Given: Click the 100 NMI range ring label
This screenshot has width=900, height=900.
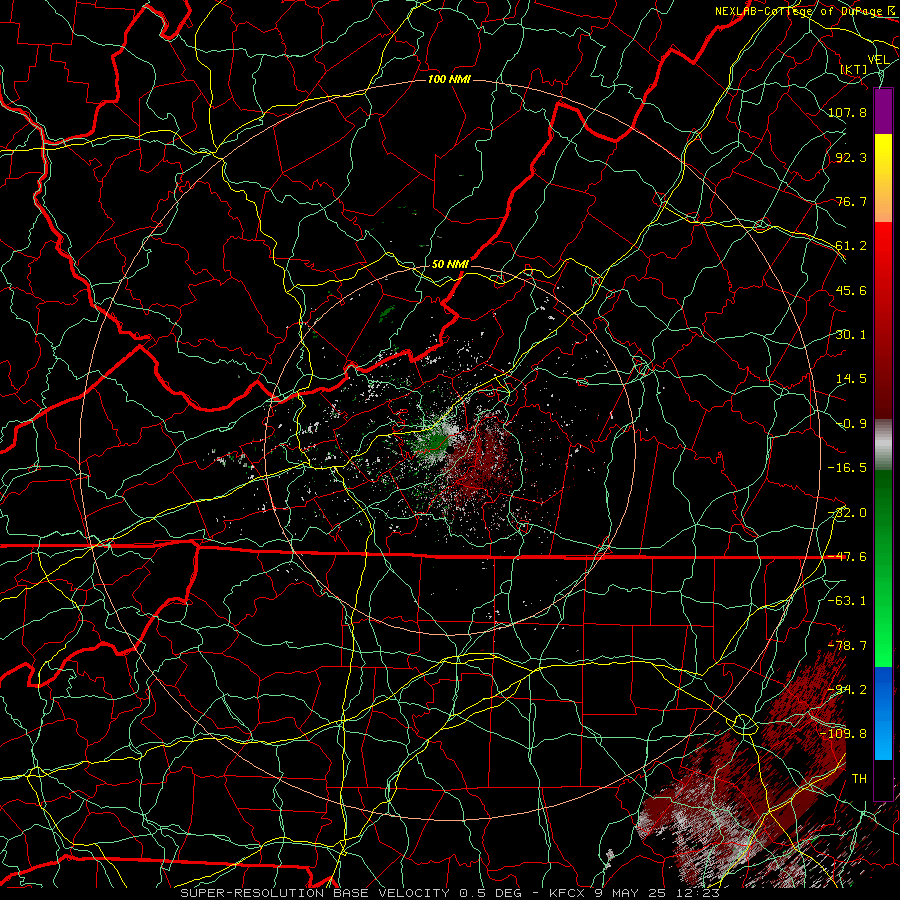Looking at the screenshot, I should pos(449,79).
